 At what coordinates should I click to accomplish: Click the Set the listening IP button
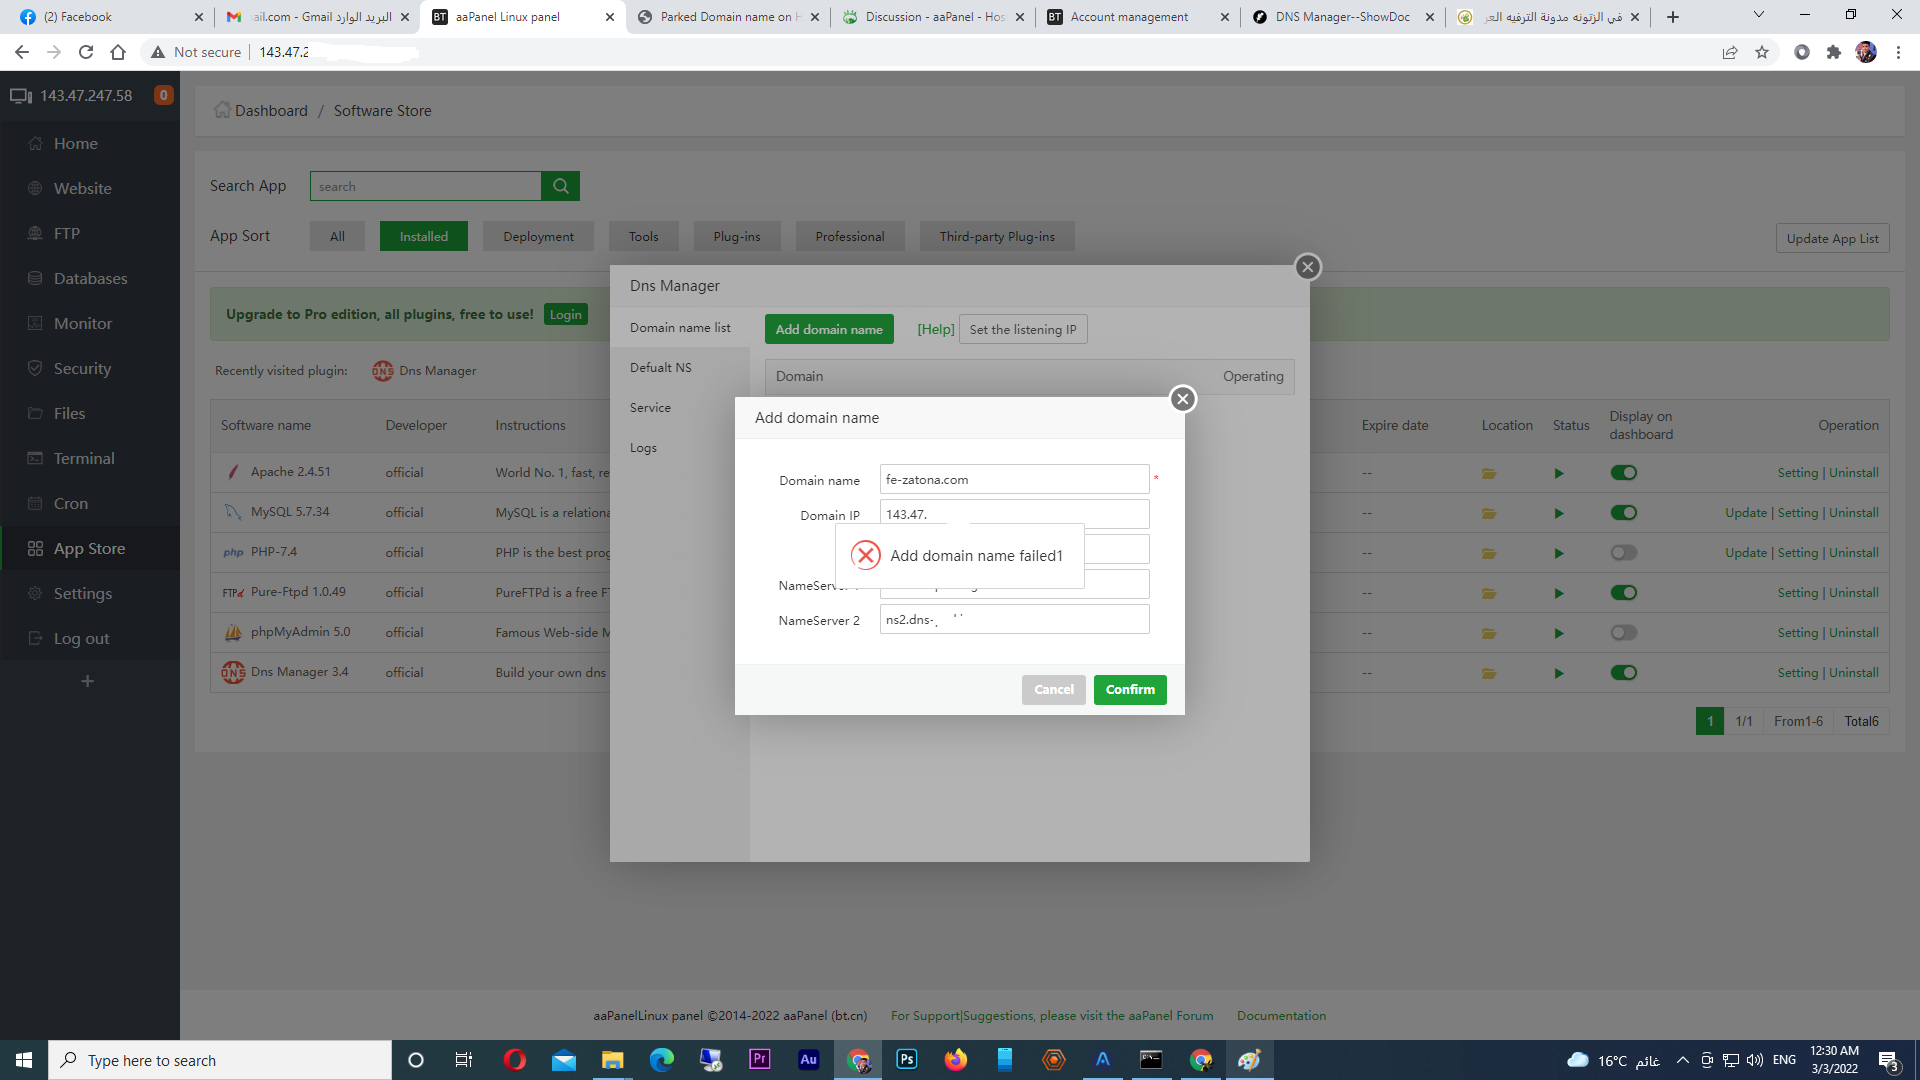coord(1022,329)
